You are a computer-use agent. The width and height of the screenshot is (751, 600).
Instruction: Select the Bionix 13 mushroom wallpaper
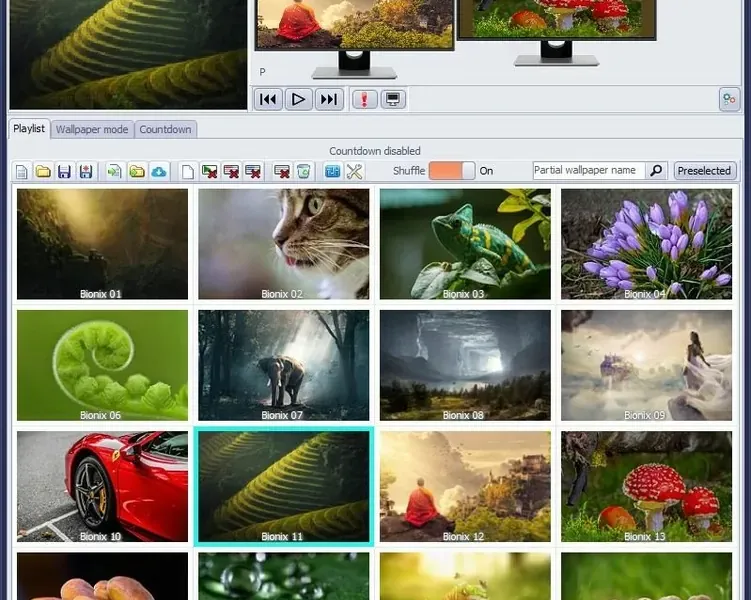(647, 487)
